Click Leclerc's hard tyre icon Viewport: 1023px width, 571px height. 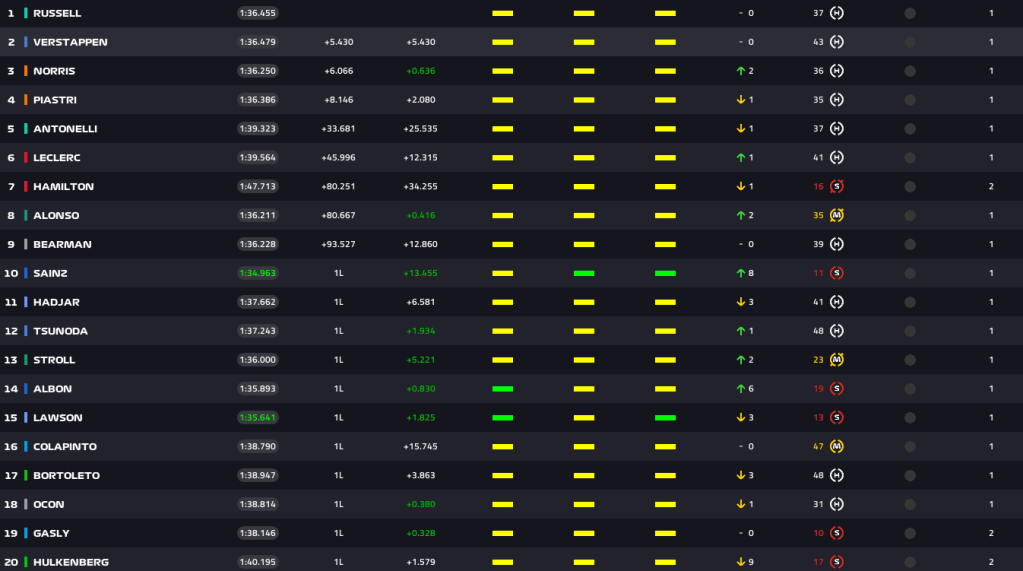pos(836,157)
